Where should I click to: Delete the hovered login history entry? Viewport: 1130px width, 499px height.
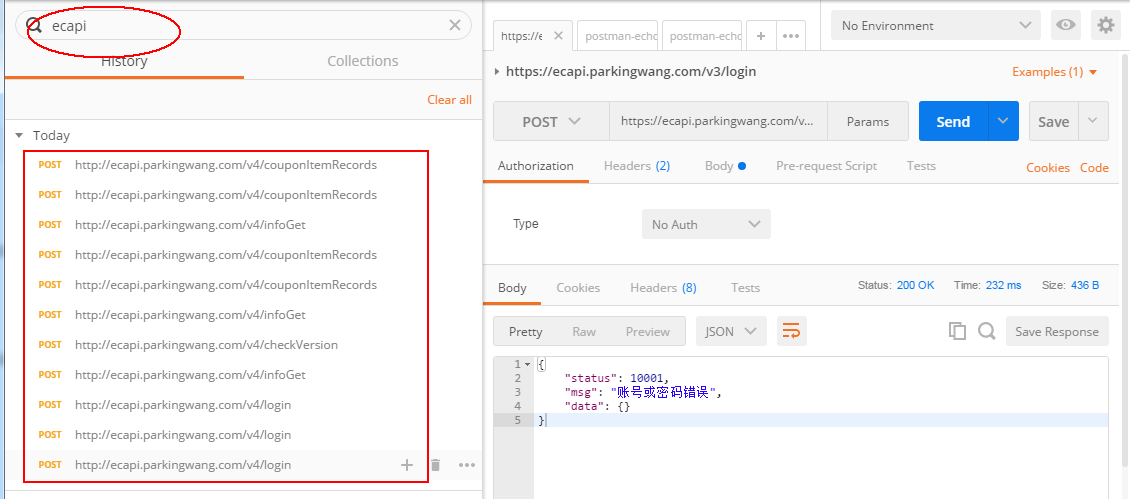click(x=435, y=465)
